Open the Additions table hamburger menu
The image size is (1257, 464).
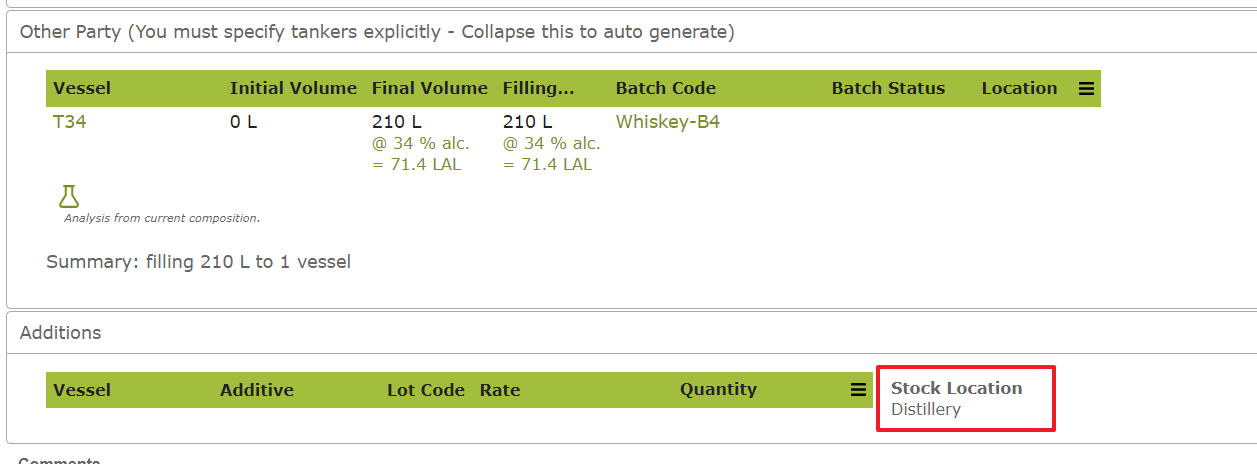858,390
